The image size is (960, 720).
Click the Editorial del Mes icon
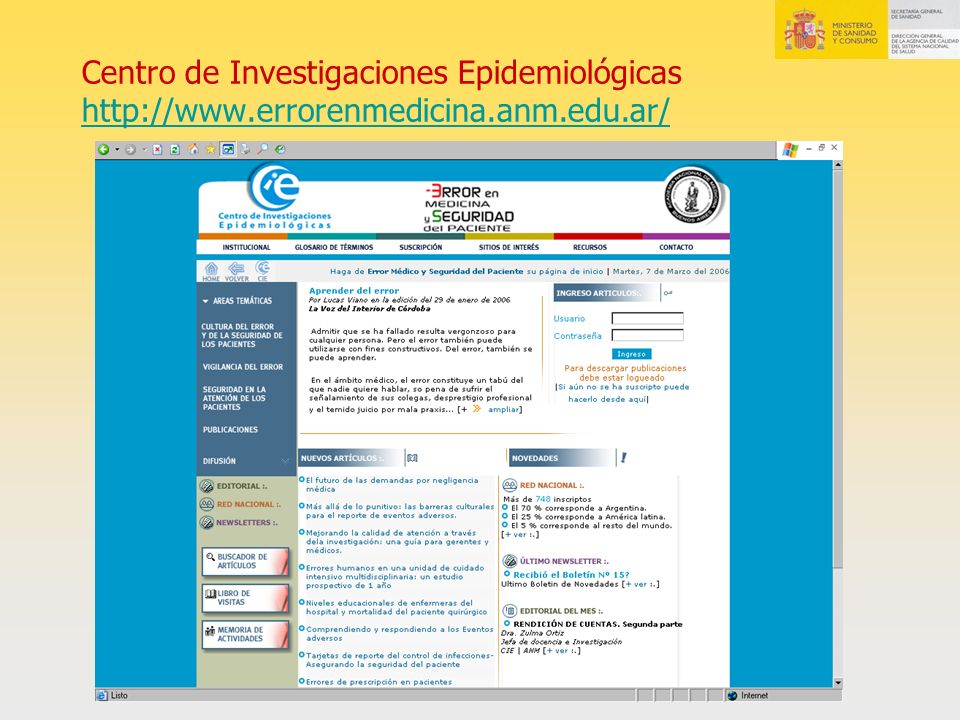[509, 610]
